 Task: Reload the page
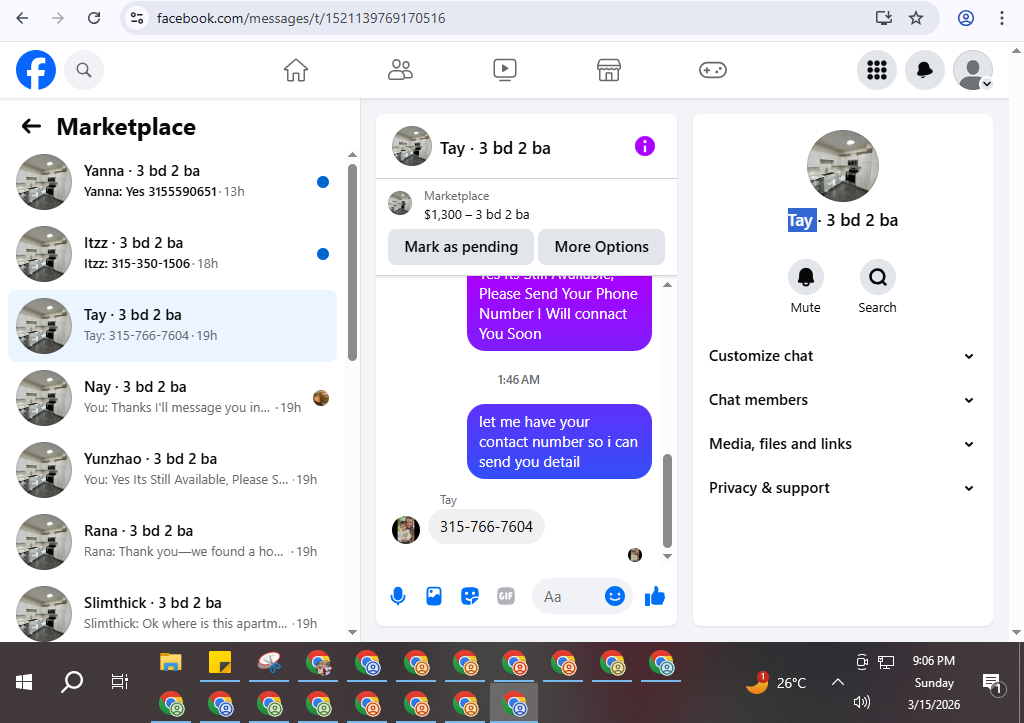(94, 18)
